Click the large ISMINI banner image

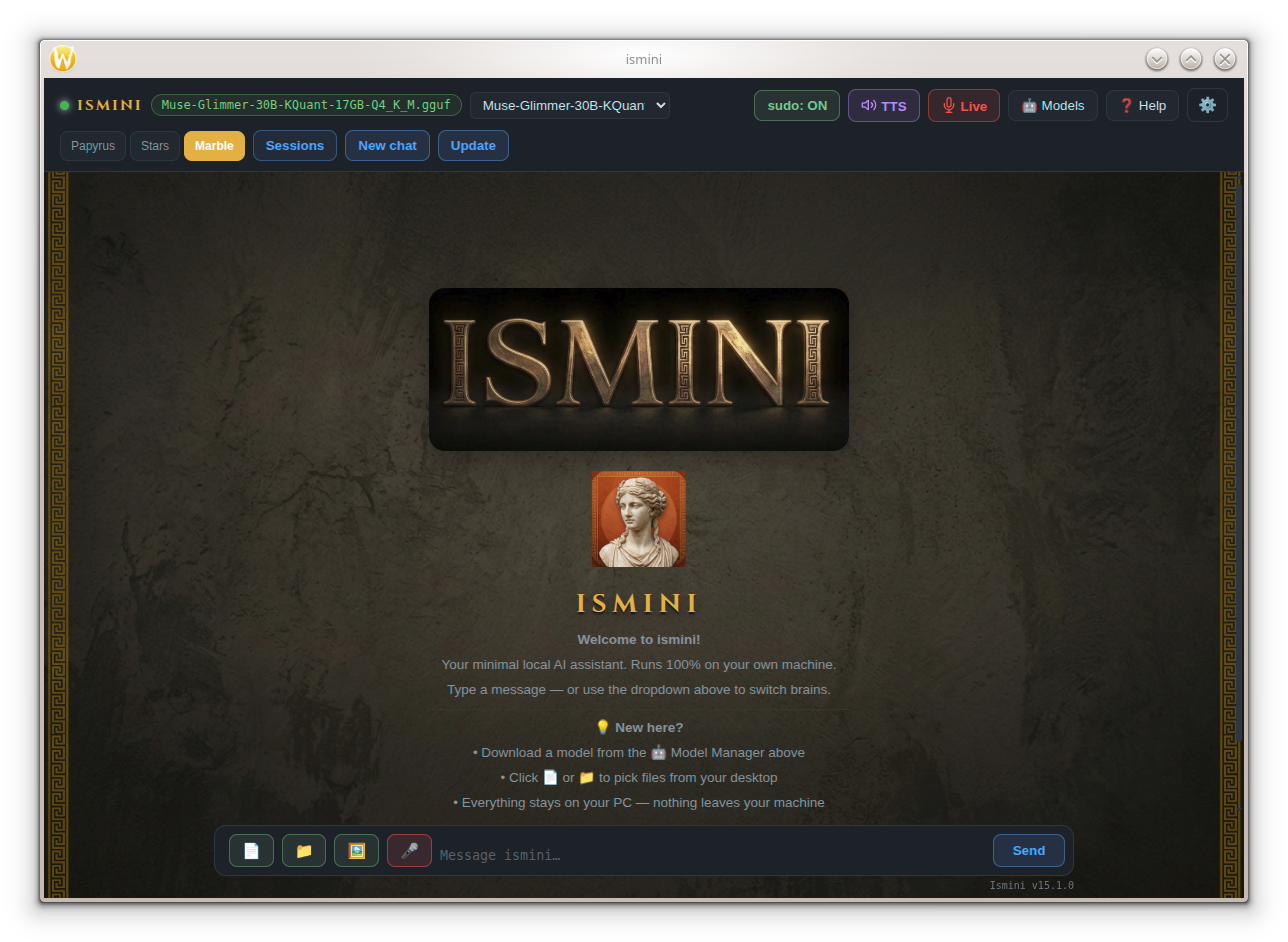coord(639,369)
